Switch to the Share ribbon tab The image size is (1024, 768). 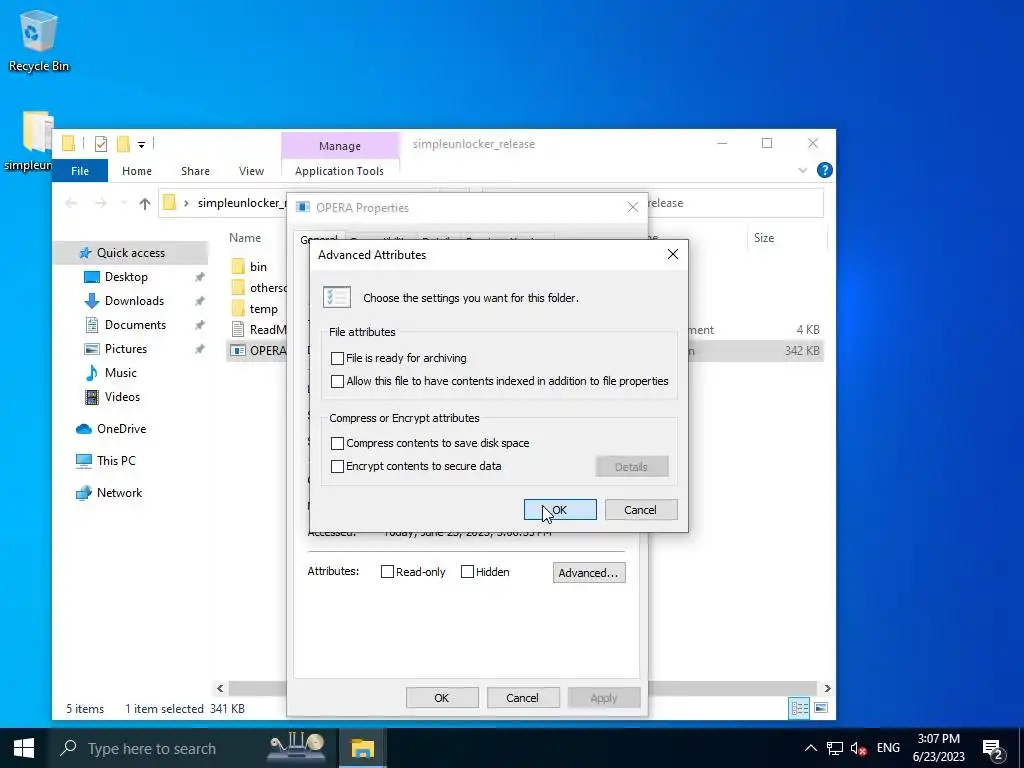click(195, 171)
